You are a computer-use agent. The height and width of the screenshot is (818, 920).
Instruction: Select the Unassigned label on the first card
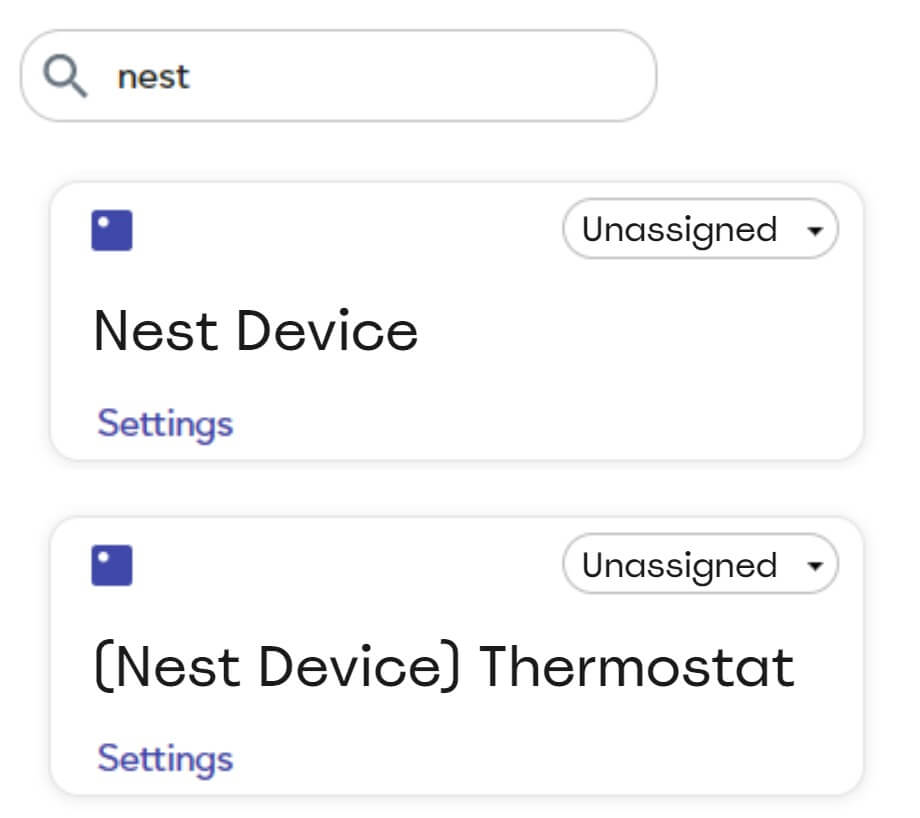click(x=679, y=229)
